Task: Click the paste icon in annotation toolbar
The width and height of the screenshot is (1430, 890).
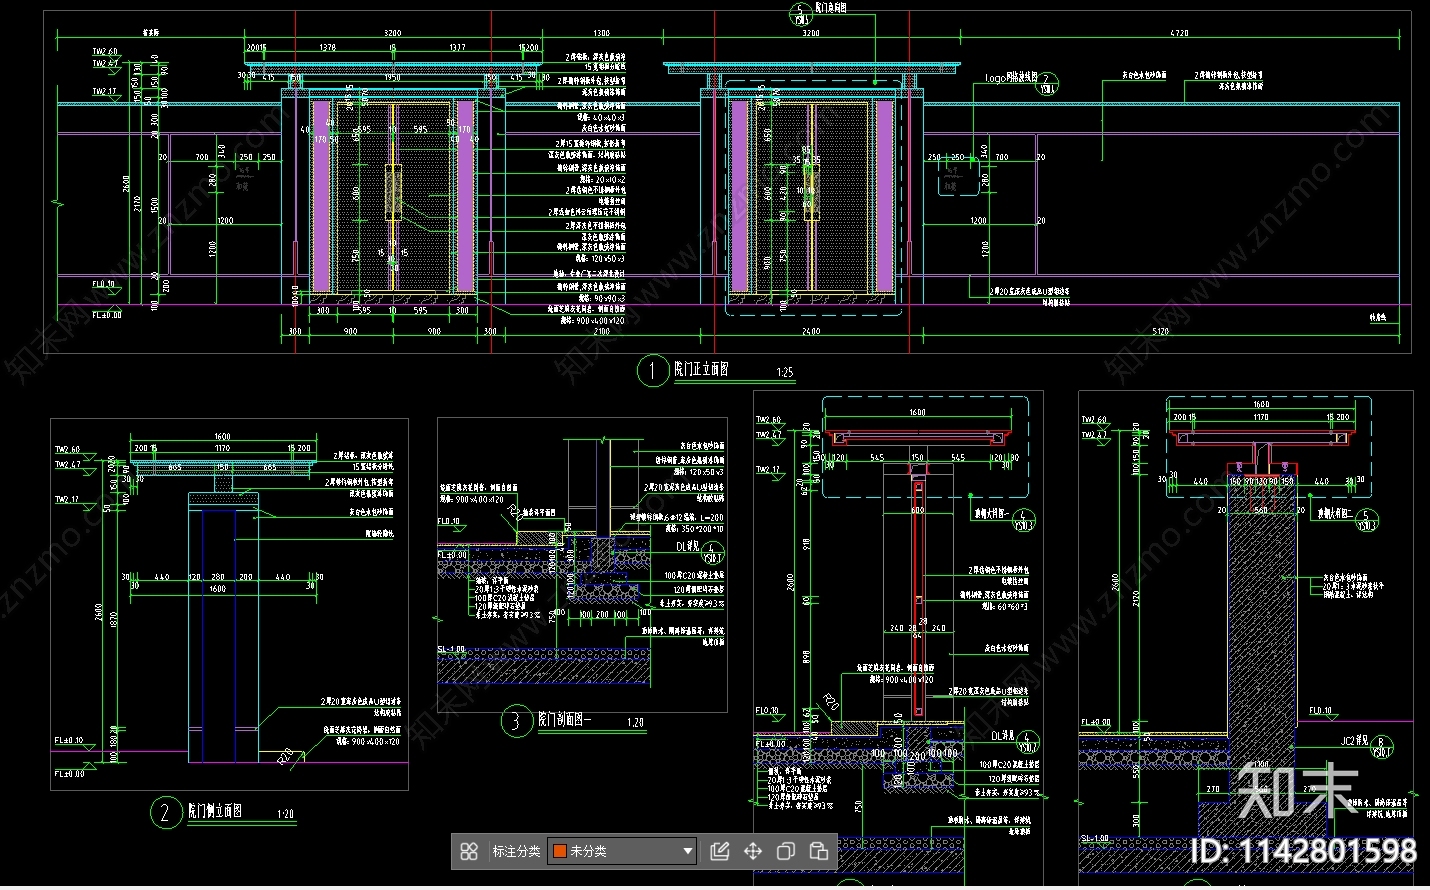Action: coord(818,851)
